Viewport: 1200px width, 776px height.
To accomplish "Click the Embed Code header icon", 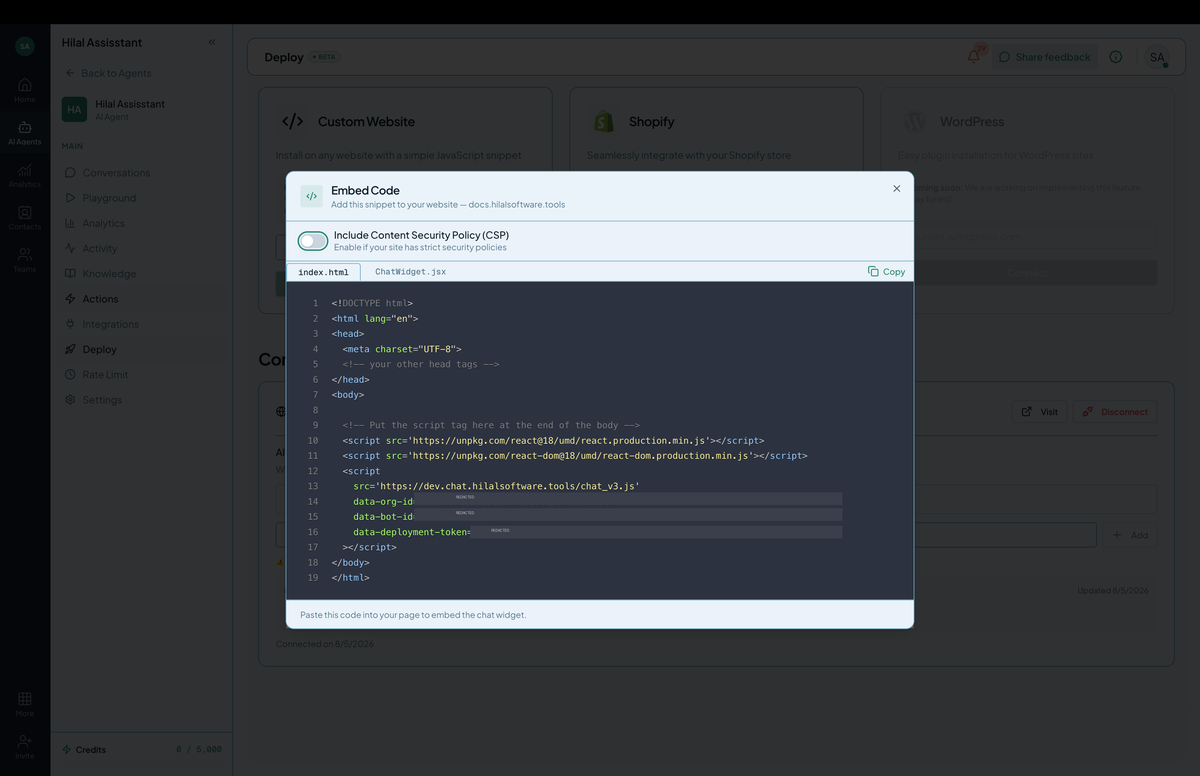I will [311, 196].
